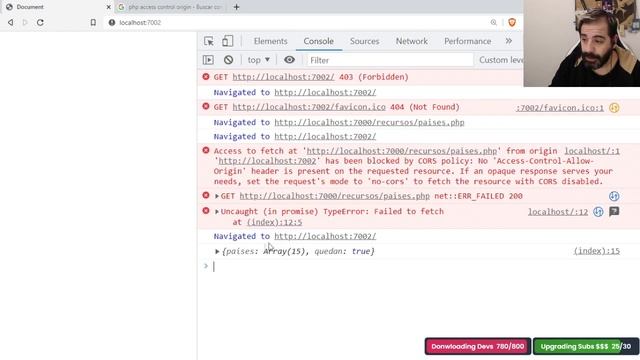Click the 404 Not Found error icon
The height and width of the screenshot is (360, 640).
206,107
